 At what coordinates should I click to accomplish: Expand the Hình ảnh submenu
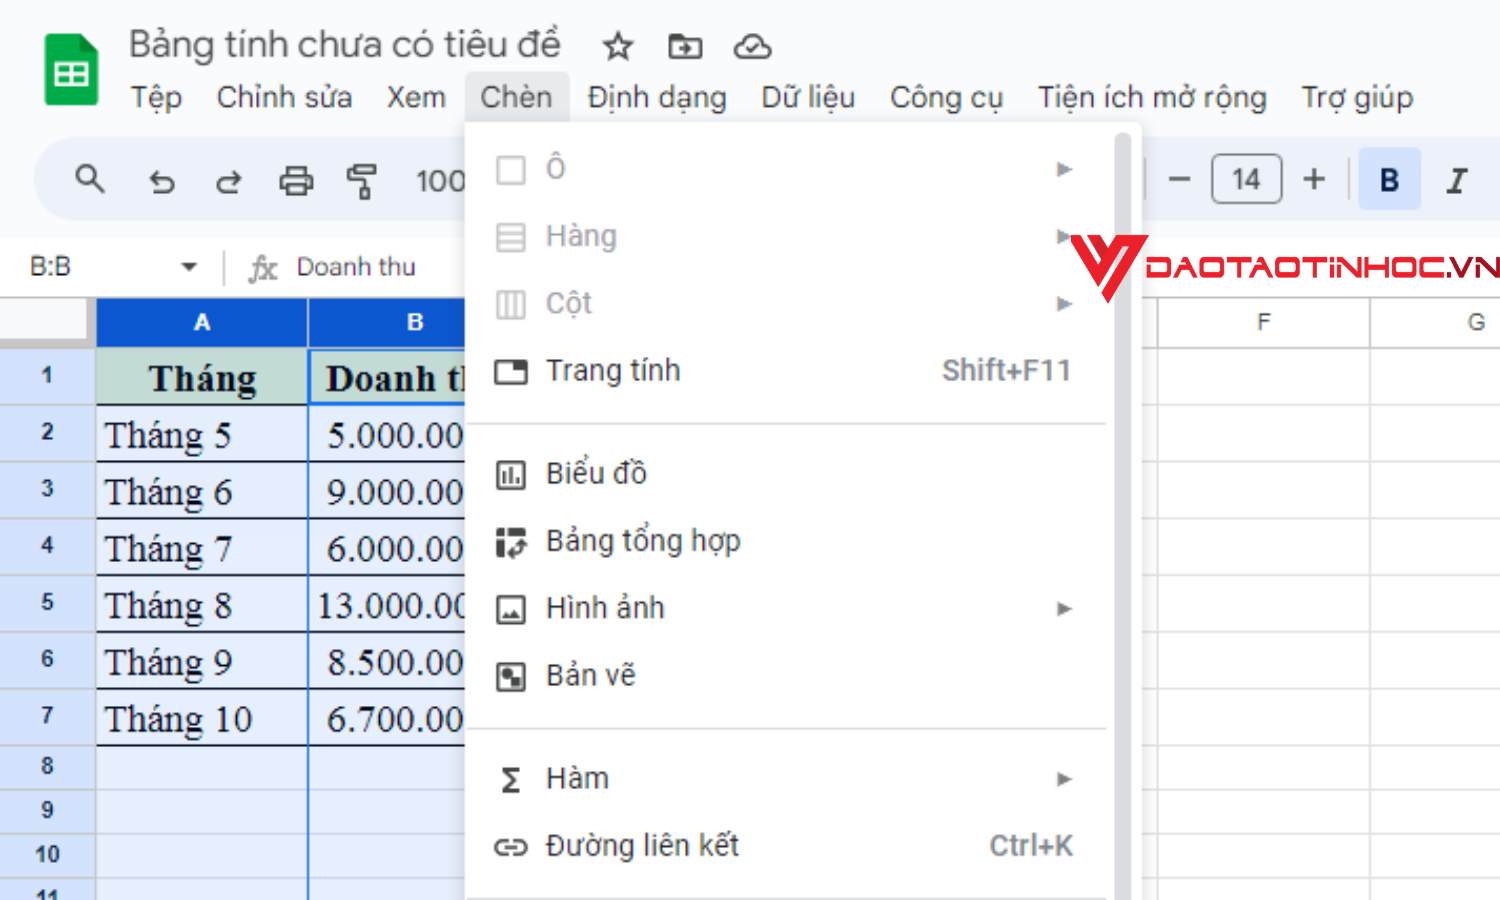coord(1063,608)
